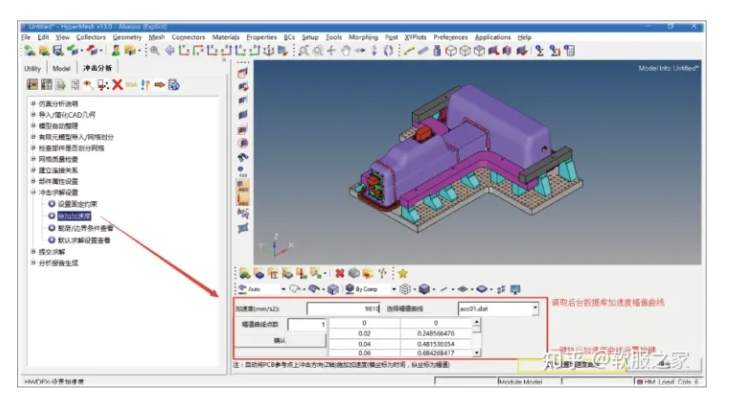Click the table cell 0.02
Screen dimensions: 756x417
coord(364,333)
